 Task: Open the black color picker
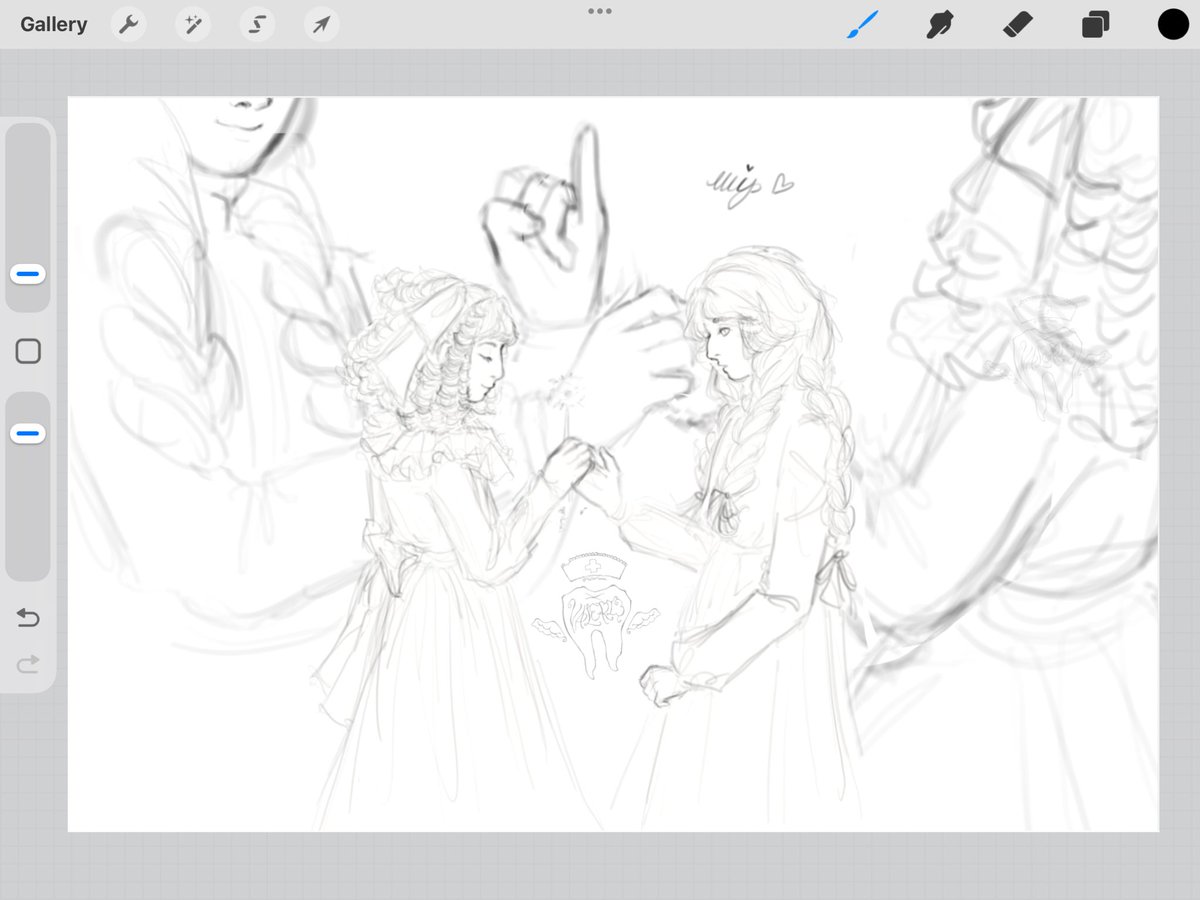point(1173,25)
